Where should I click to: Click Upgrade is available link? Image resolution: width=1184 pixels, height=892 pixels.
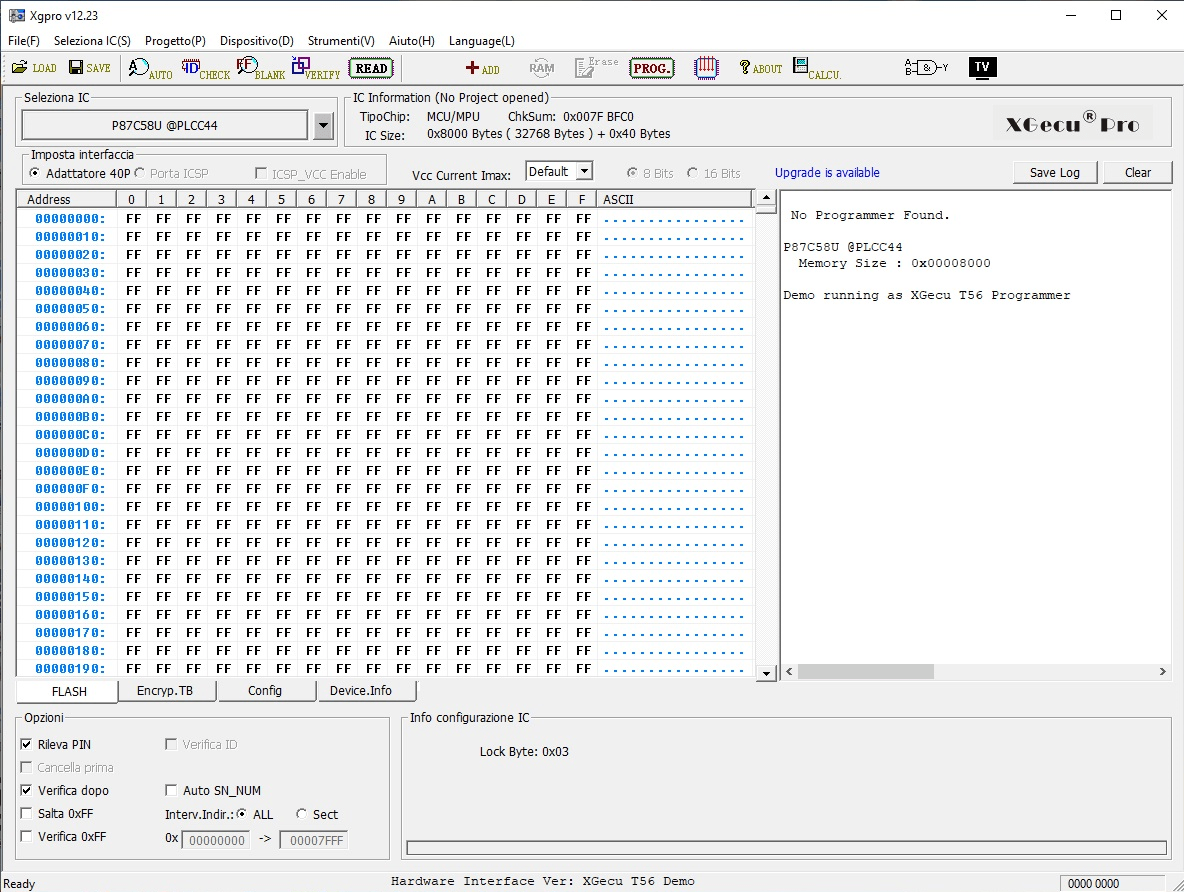coord(827,172)
